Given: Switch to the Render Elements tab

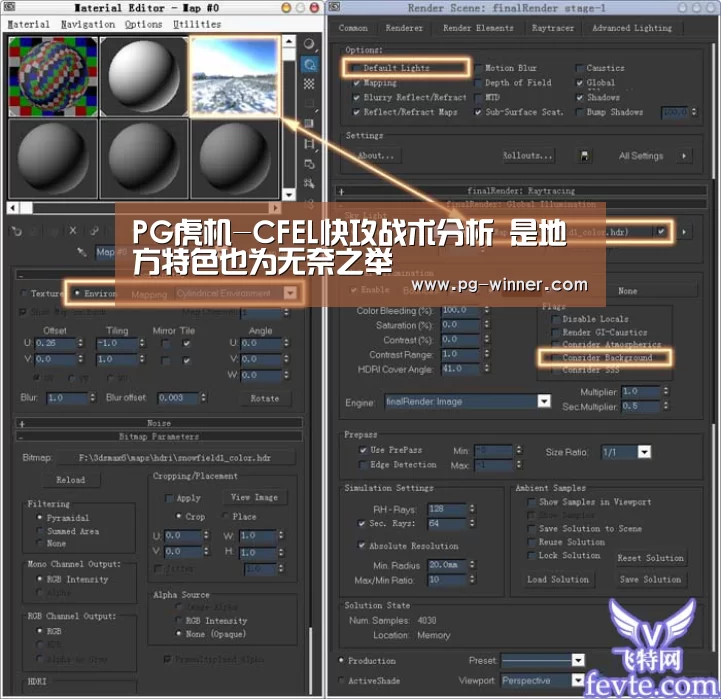Looking at the screenshot, I should (x=478, y=28).
